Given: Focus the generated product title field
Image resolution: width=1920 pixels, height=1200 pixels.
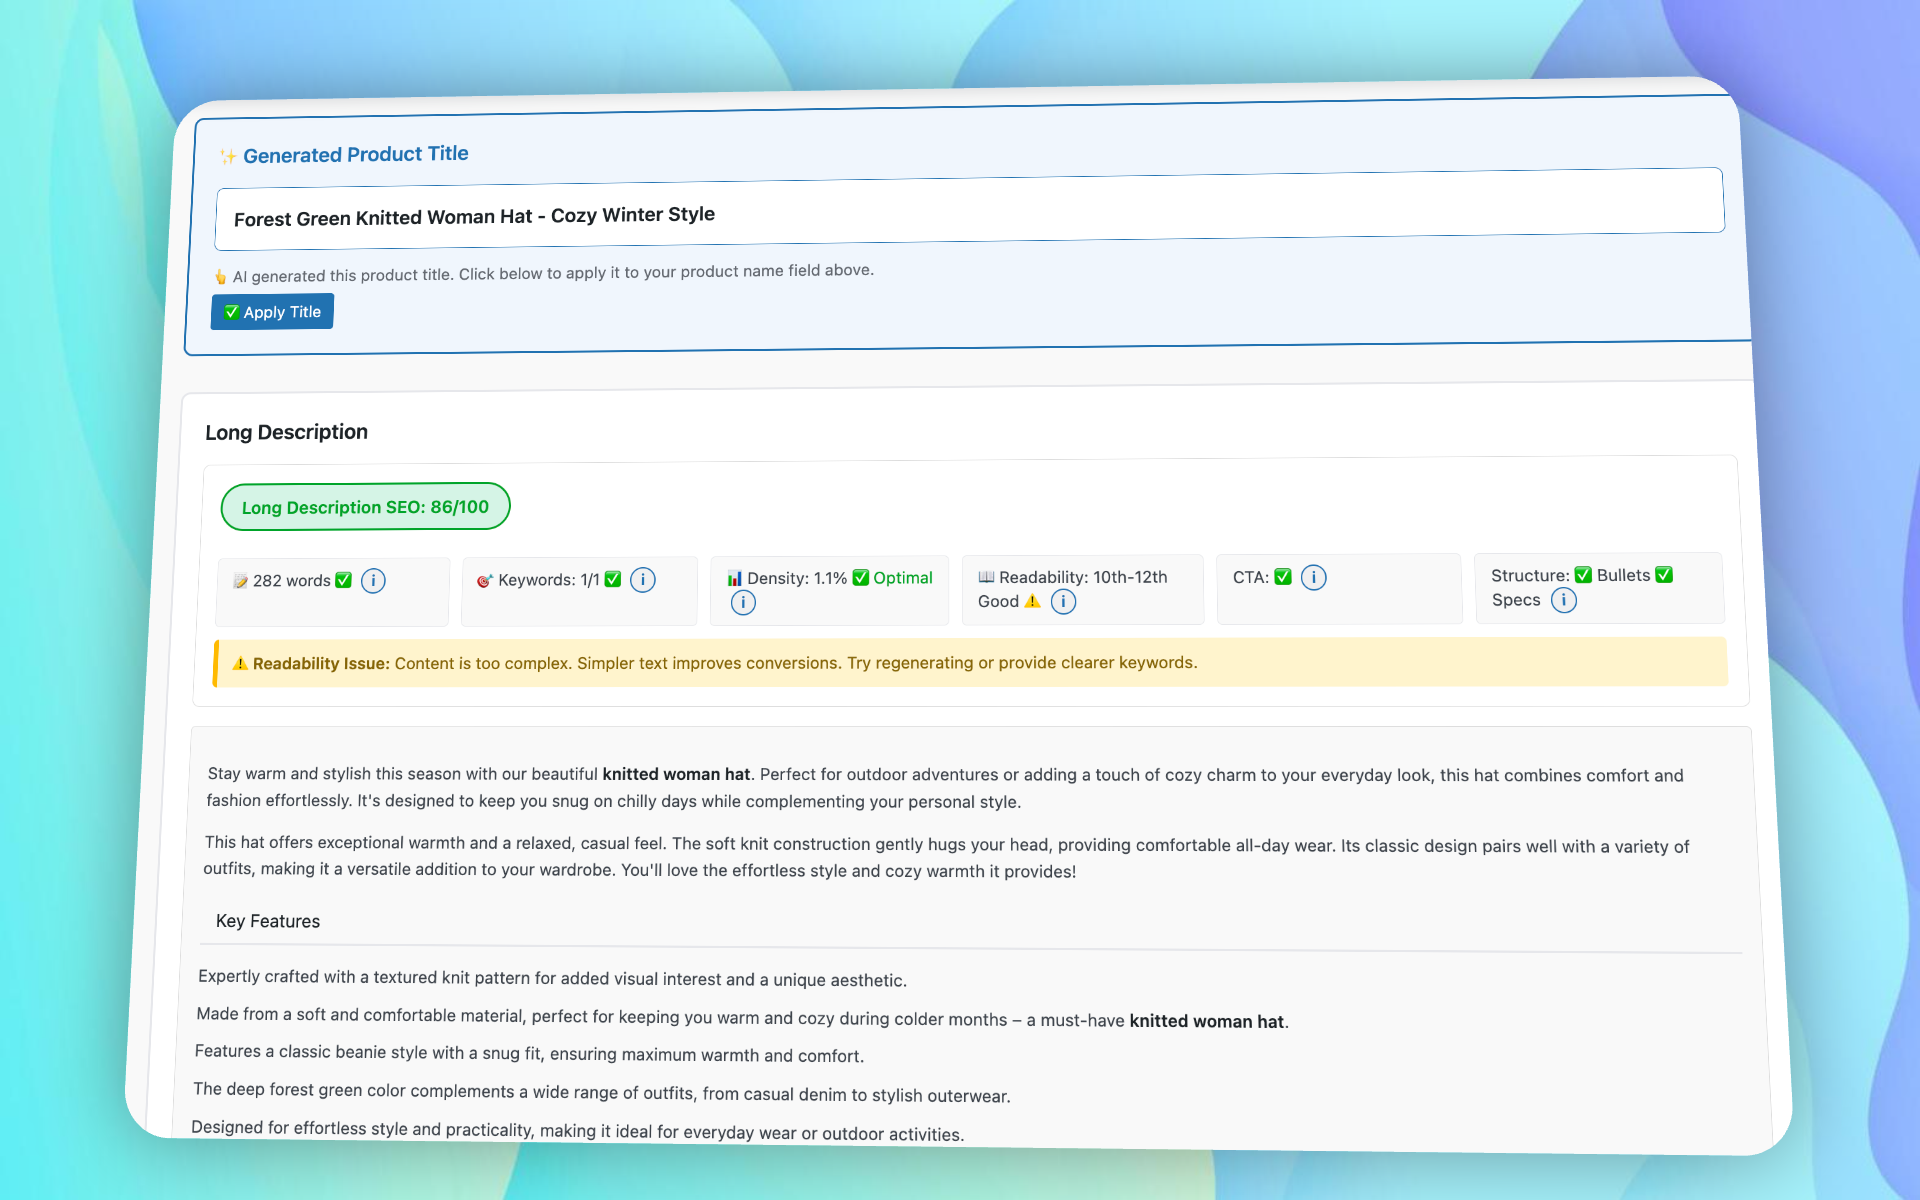Looking at the screenshot, I should click(x=969, y=209).
